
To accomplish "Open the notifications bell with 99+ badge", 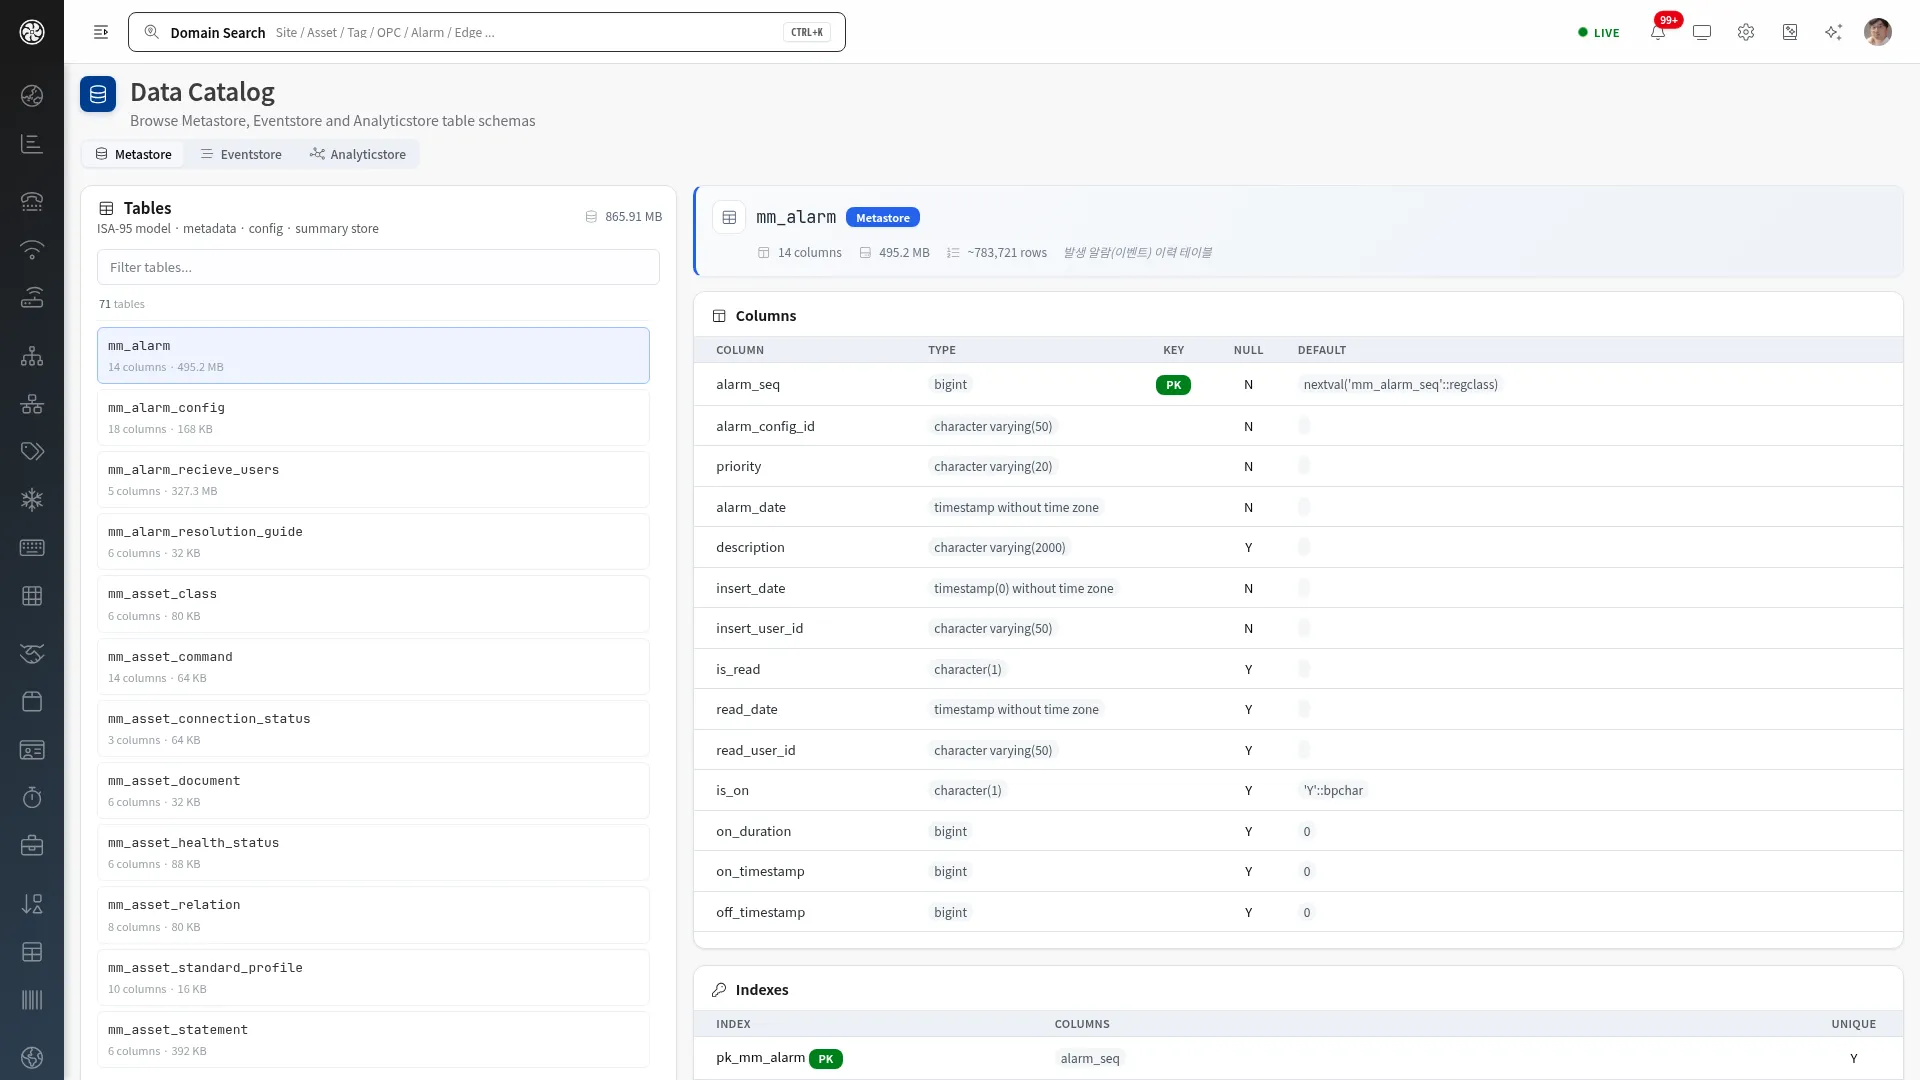I will 1658,32.
